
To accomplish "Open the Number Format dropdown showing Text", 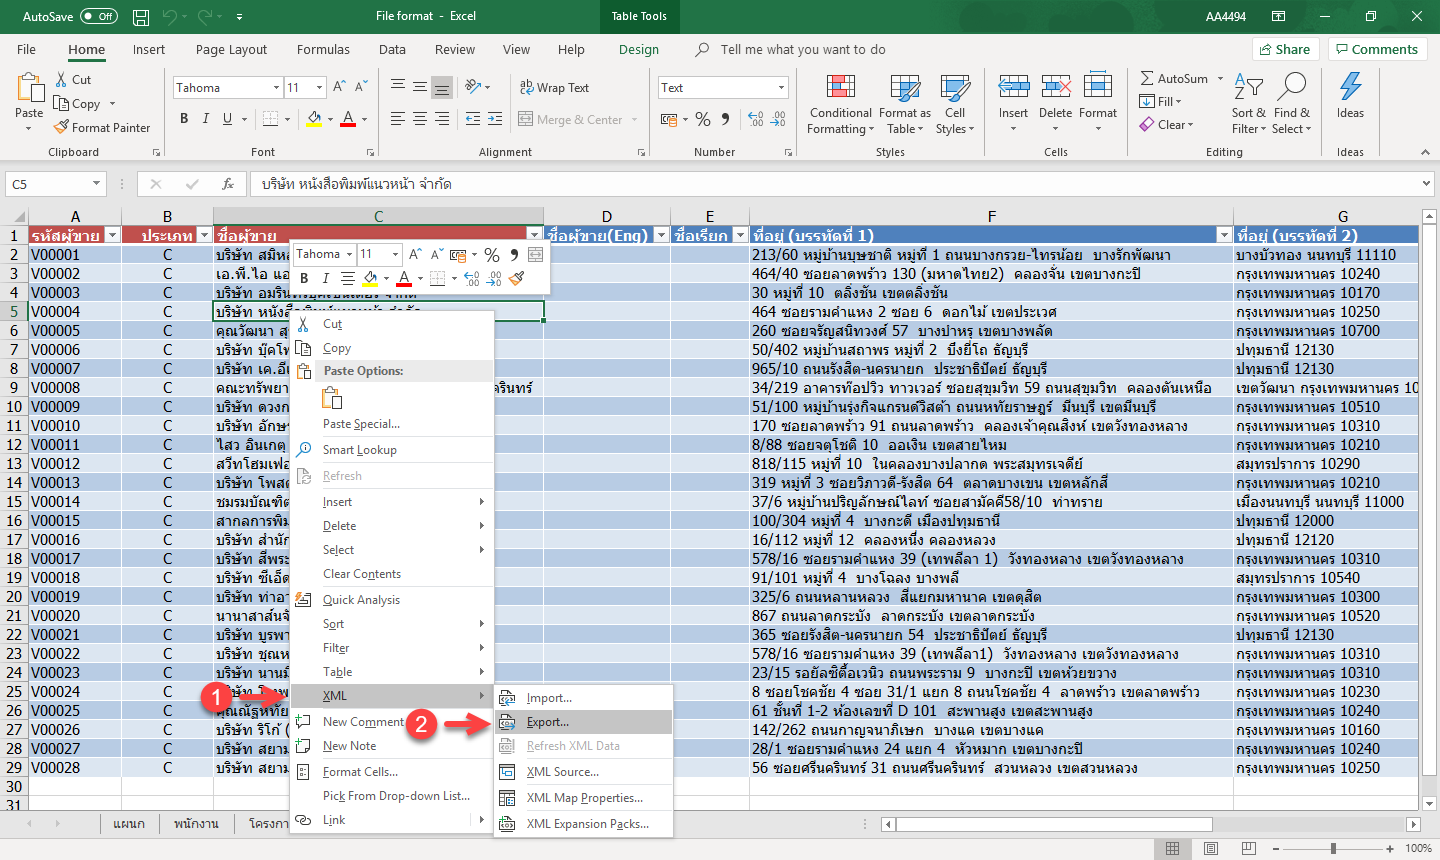I will 781,88.
